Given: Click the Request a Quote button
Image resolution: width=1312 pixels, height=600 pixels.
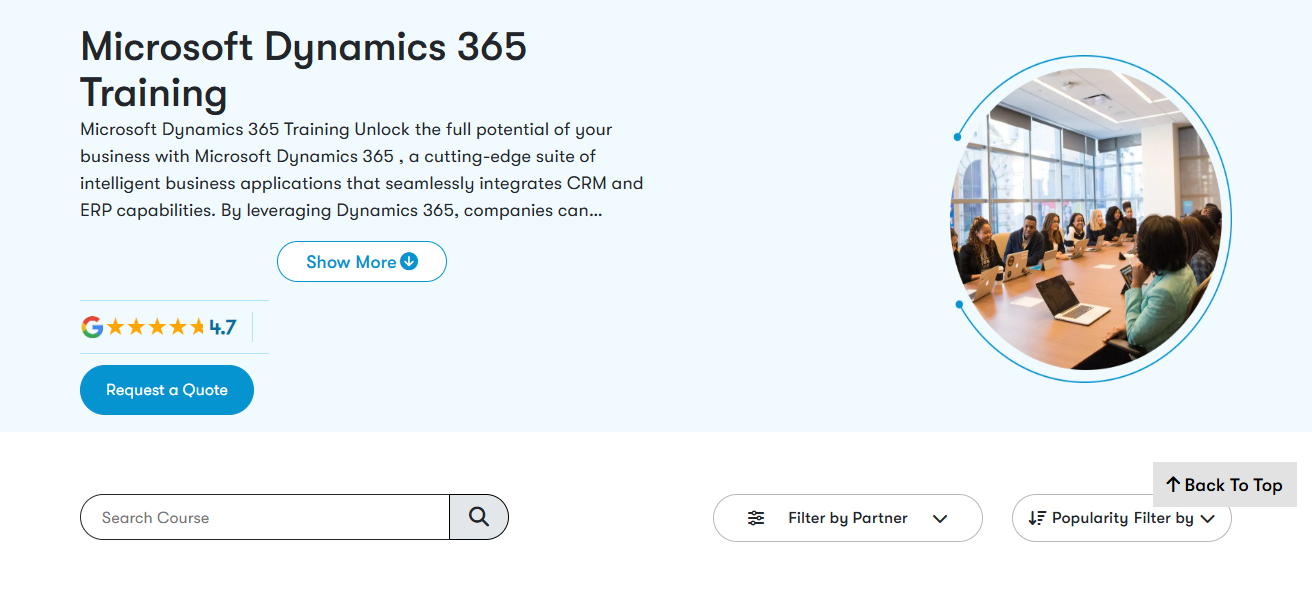Looking at the screenshot, I should 166,389.
